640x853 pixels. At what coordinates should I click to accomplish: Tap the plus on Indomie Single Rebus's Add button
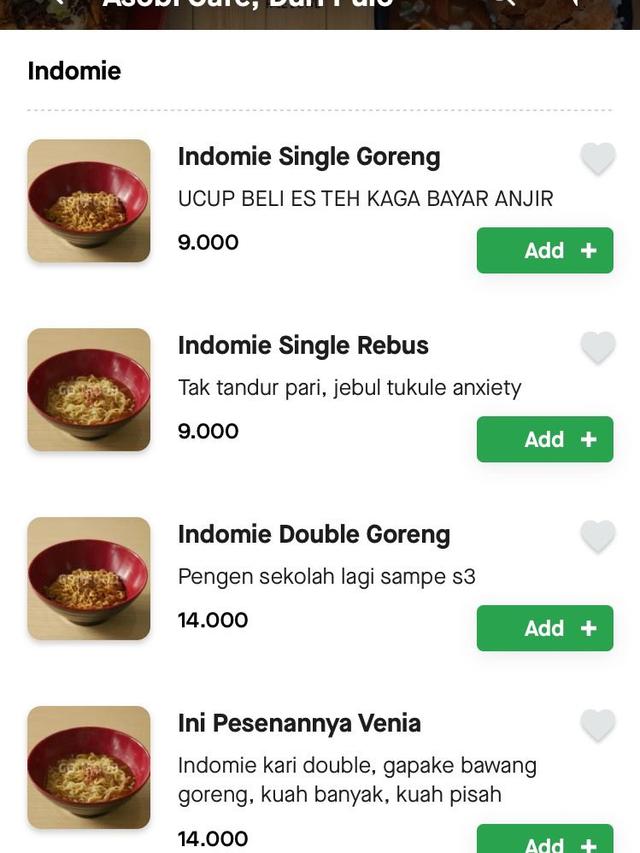[x=587, y=439]
